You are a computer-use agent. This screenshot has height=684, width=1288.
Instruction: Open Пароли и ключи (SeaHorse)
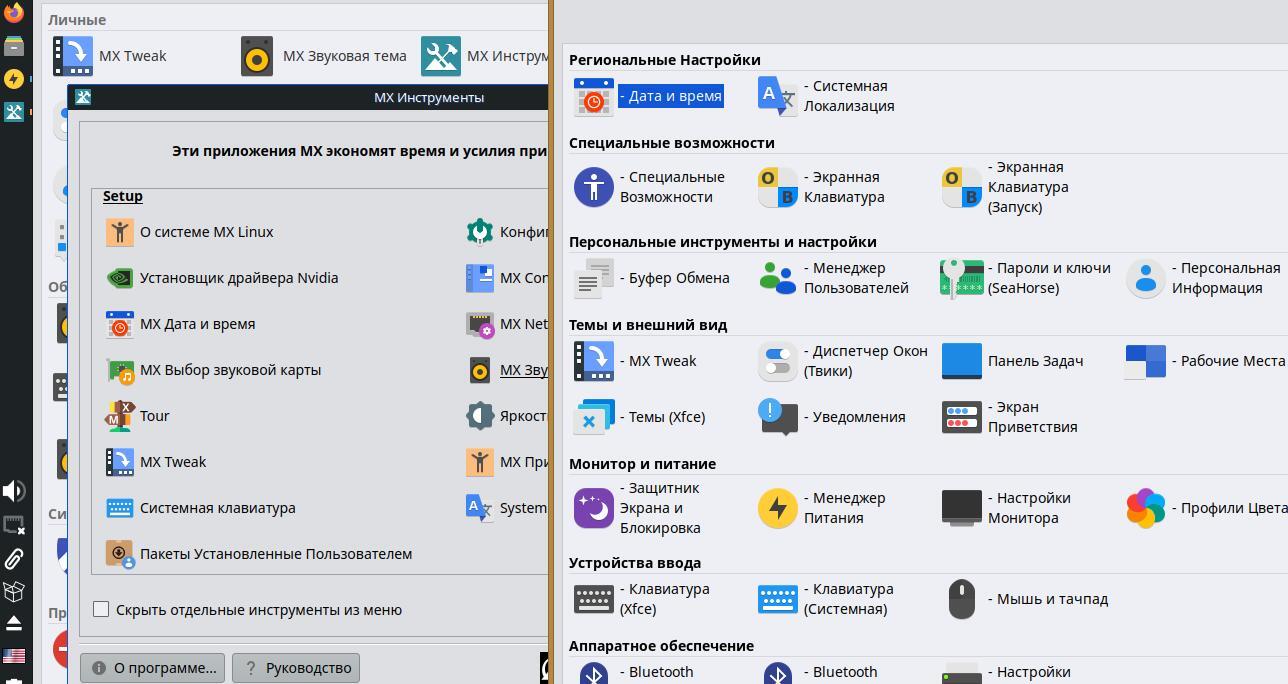1026,278
